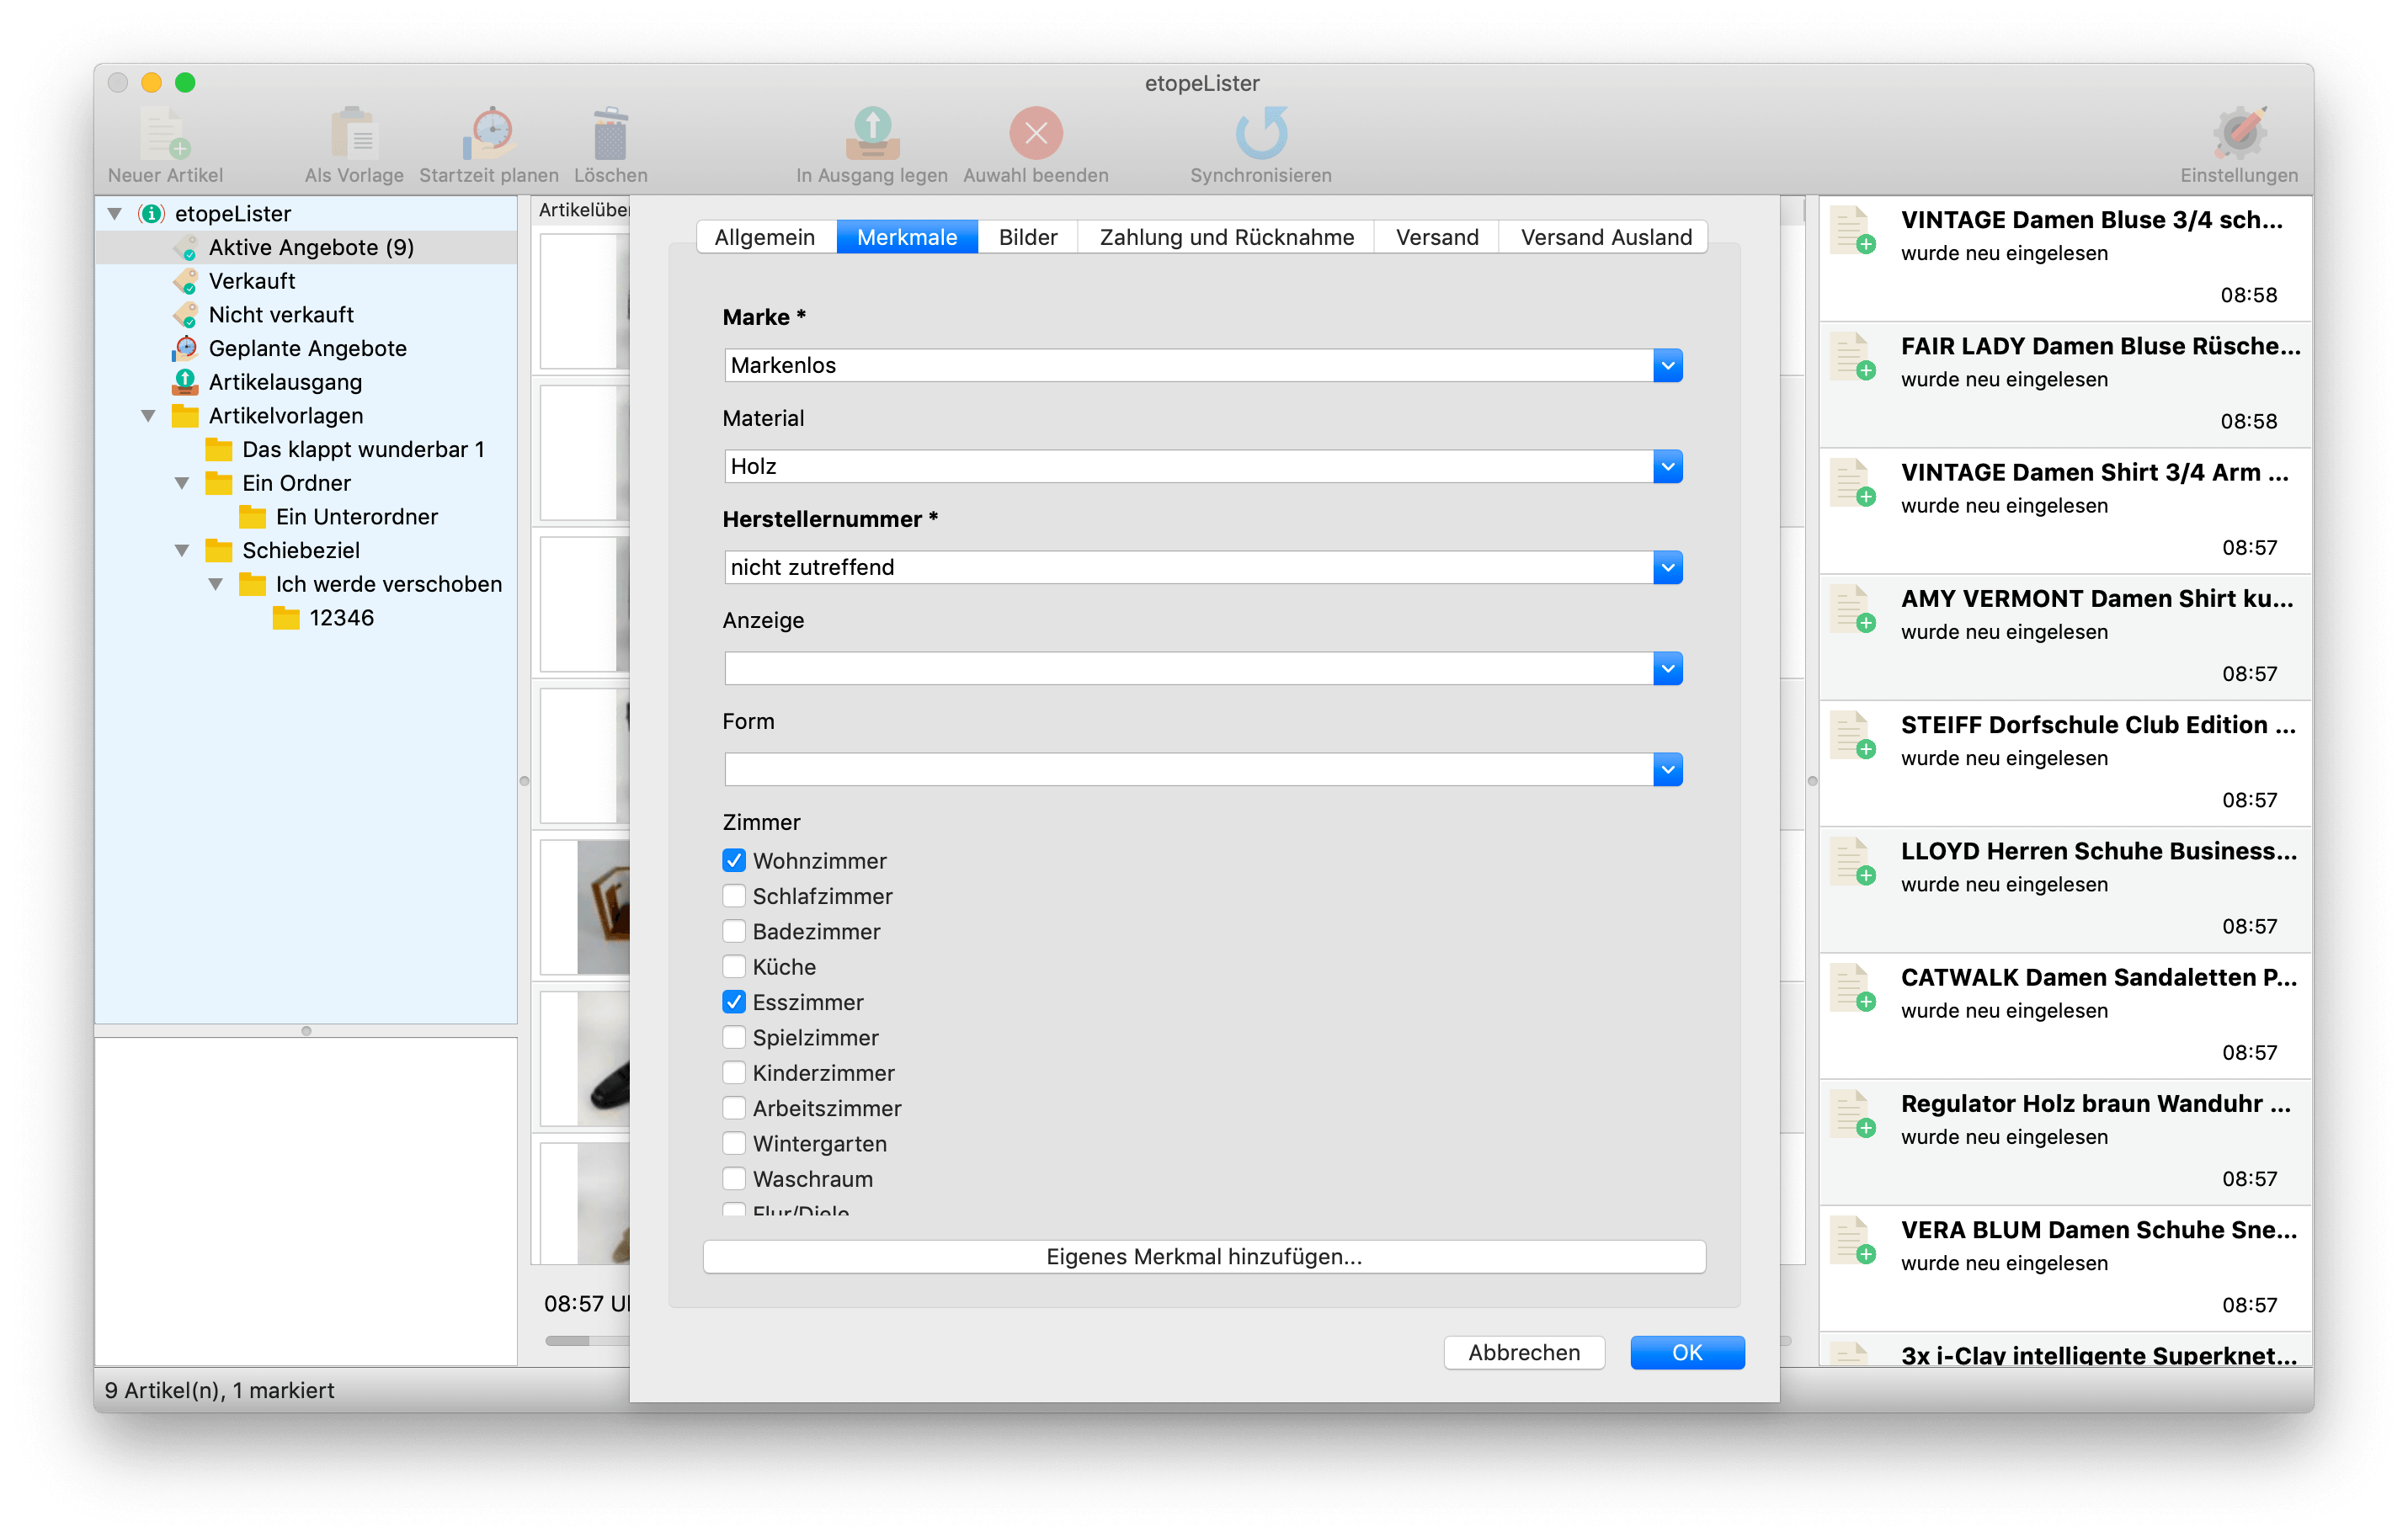Viewport: 2408px width, 1537px height.
Task: Open the Versand Ausland tab
Action: (1605, 238)
